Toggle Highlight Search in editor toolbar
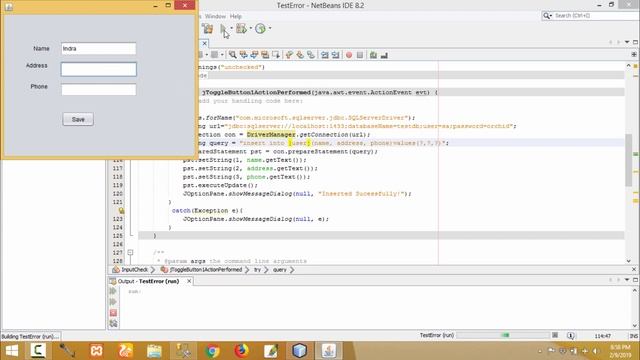The height and width of the screenshot is (360, 640). pos(265,55)
